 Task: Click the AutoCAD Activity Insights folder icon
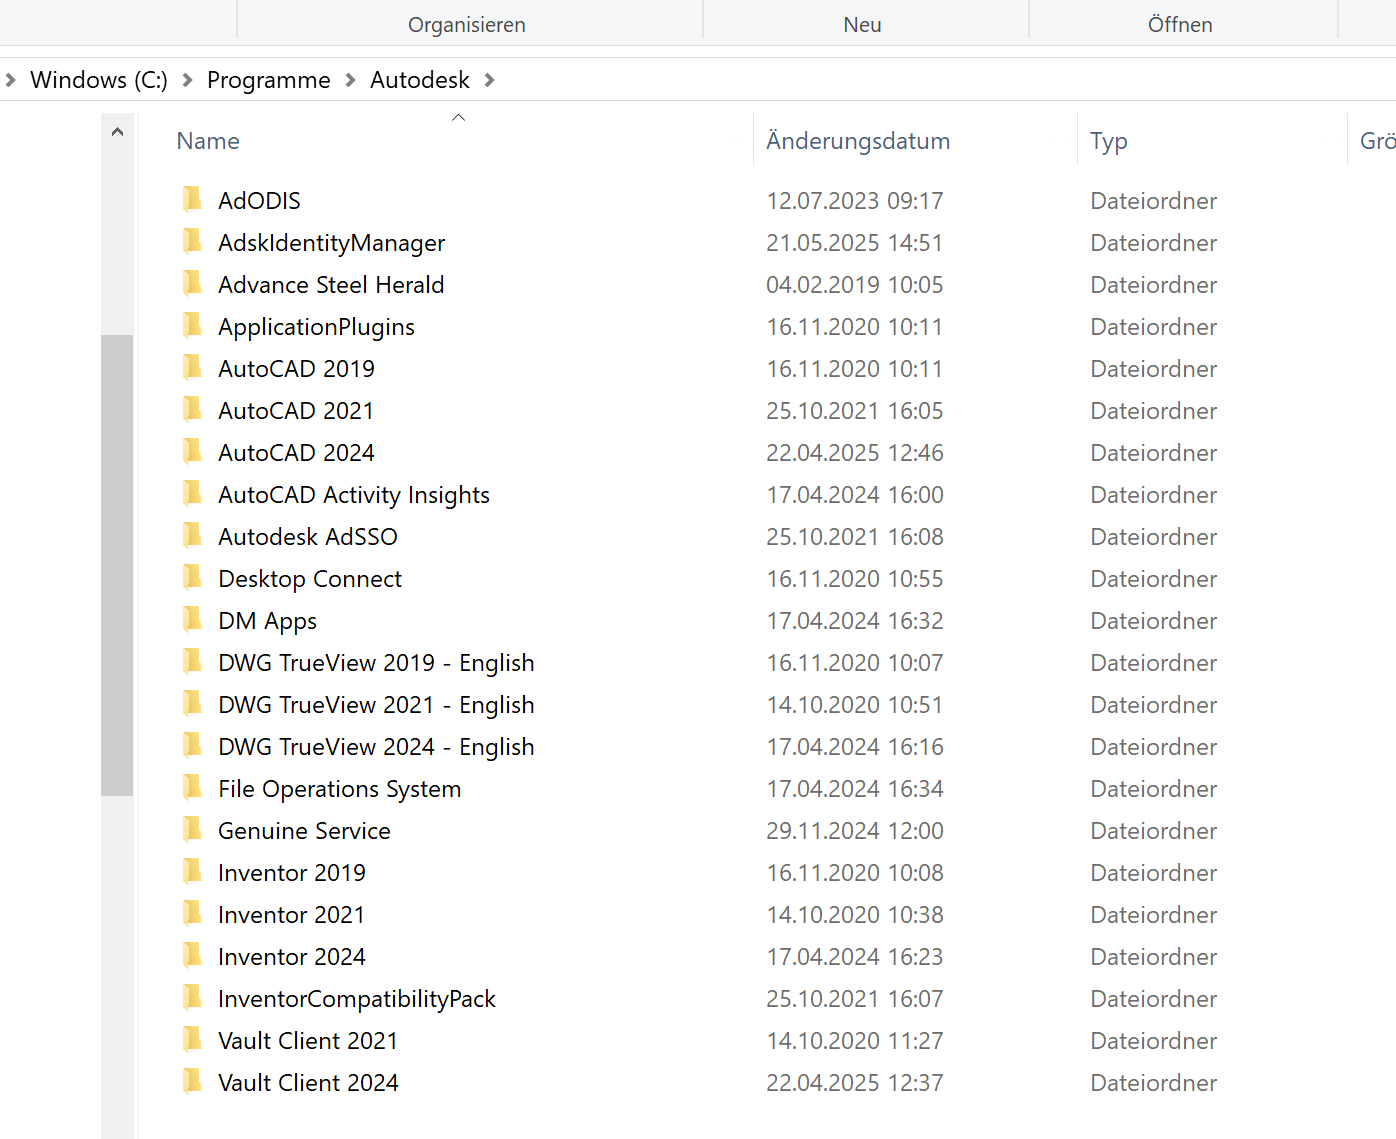pos(192,493)
